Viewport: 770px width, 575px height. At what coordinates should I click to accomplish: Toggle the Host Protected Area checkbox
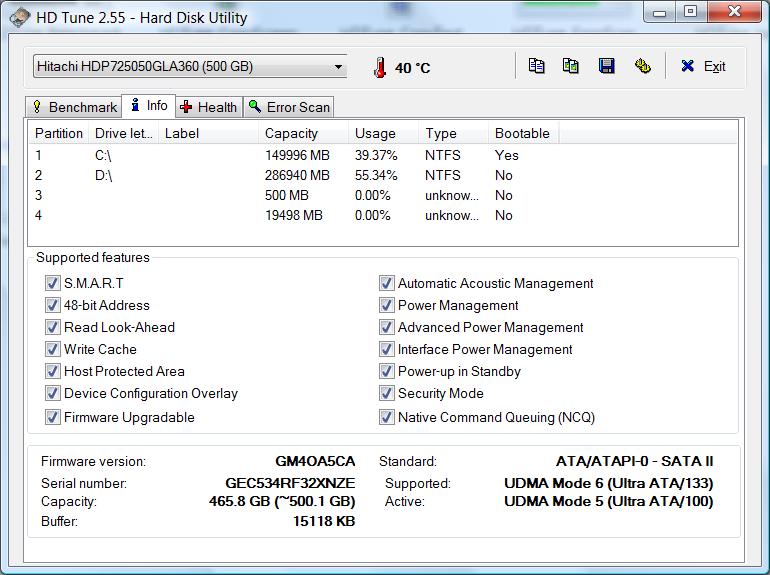tap(53, 371)
